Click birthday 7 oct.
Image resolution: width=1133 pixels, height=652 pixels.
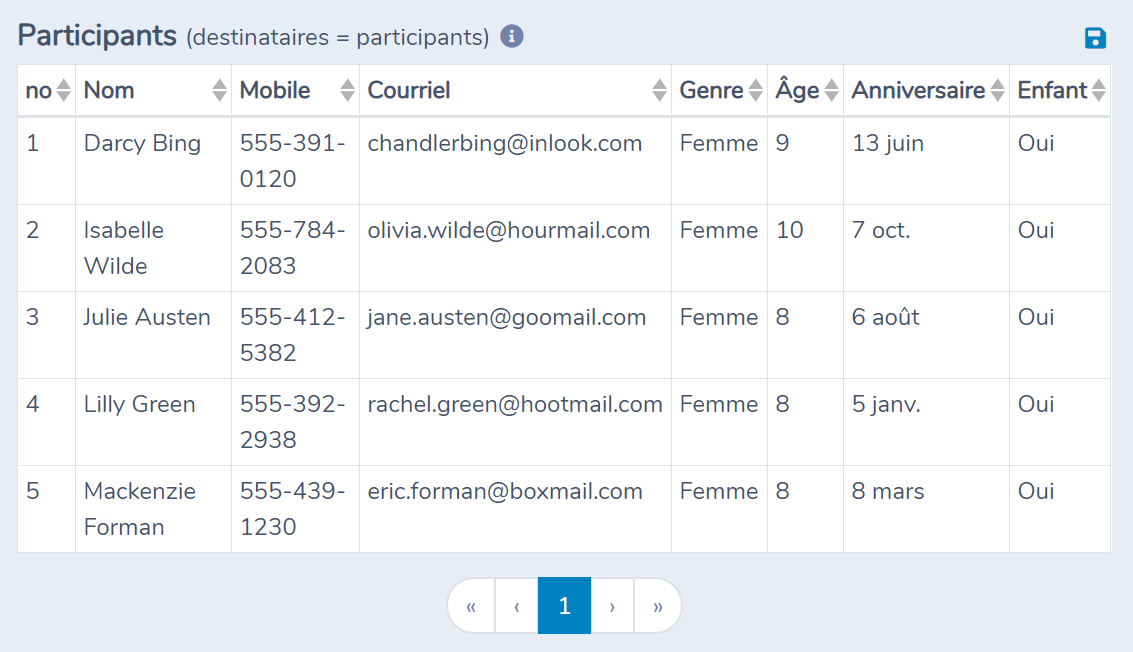point(881,230)
